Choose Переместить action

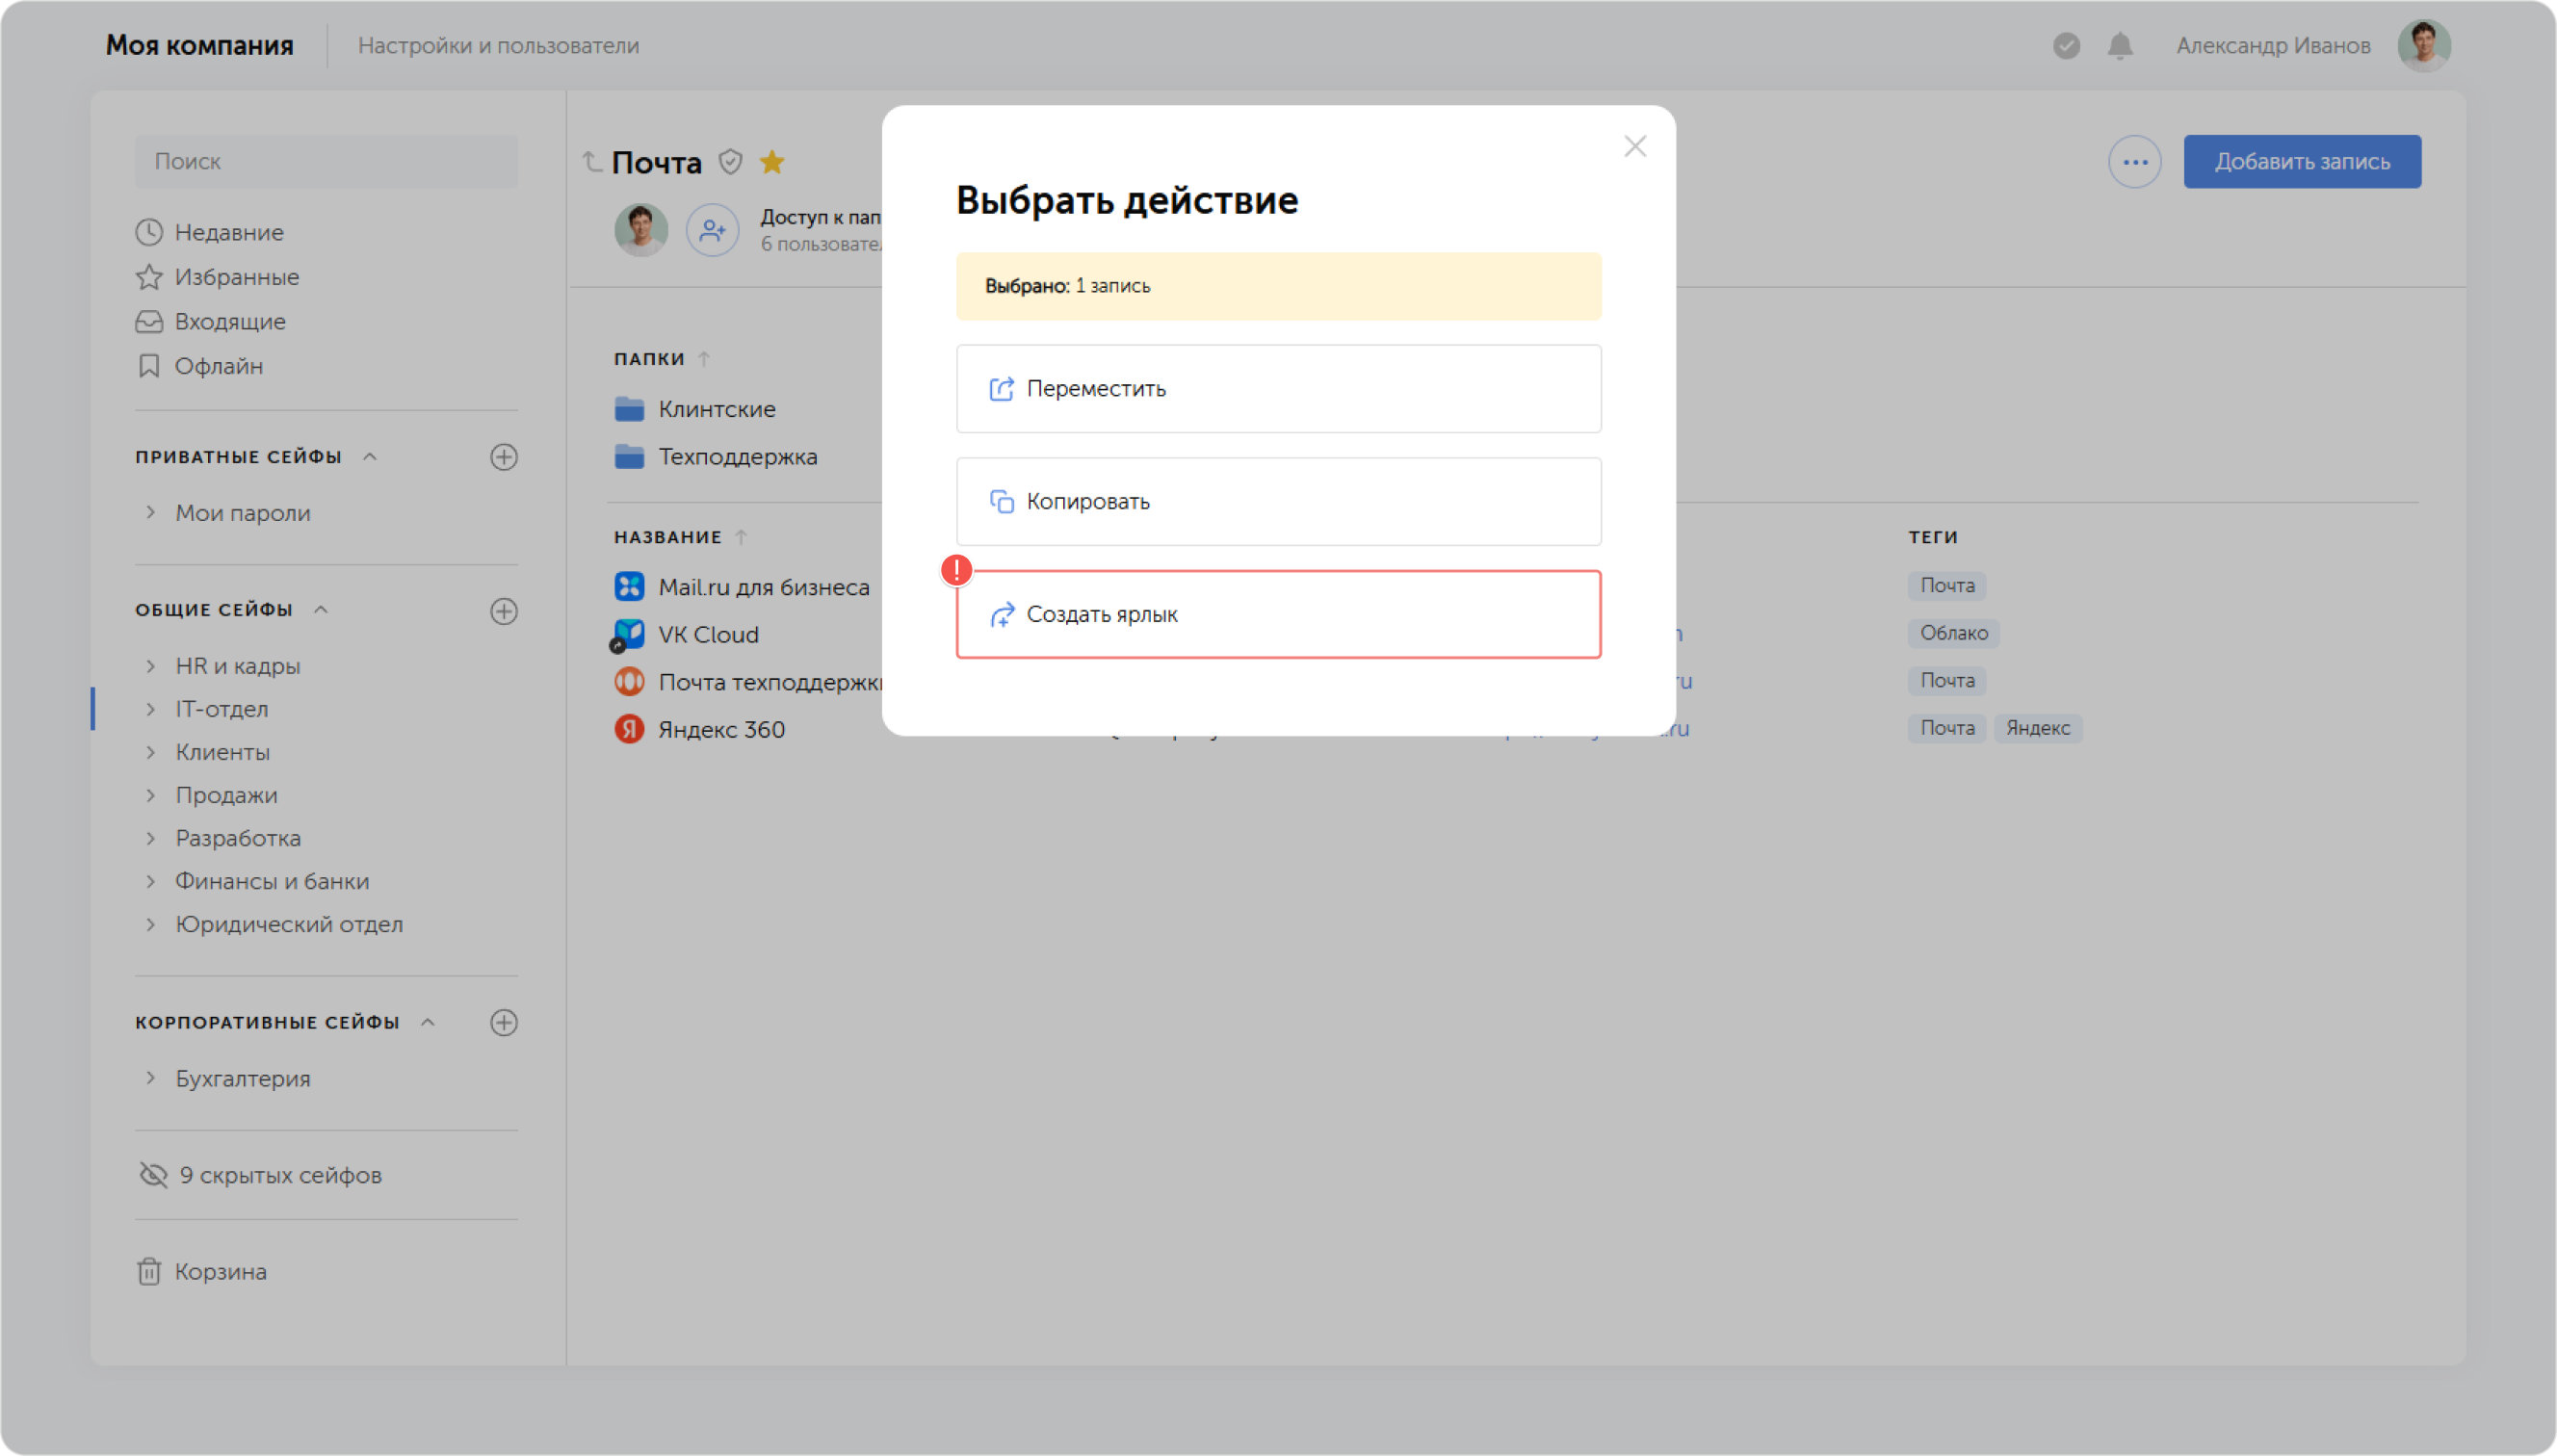click(1278, 388)
